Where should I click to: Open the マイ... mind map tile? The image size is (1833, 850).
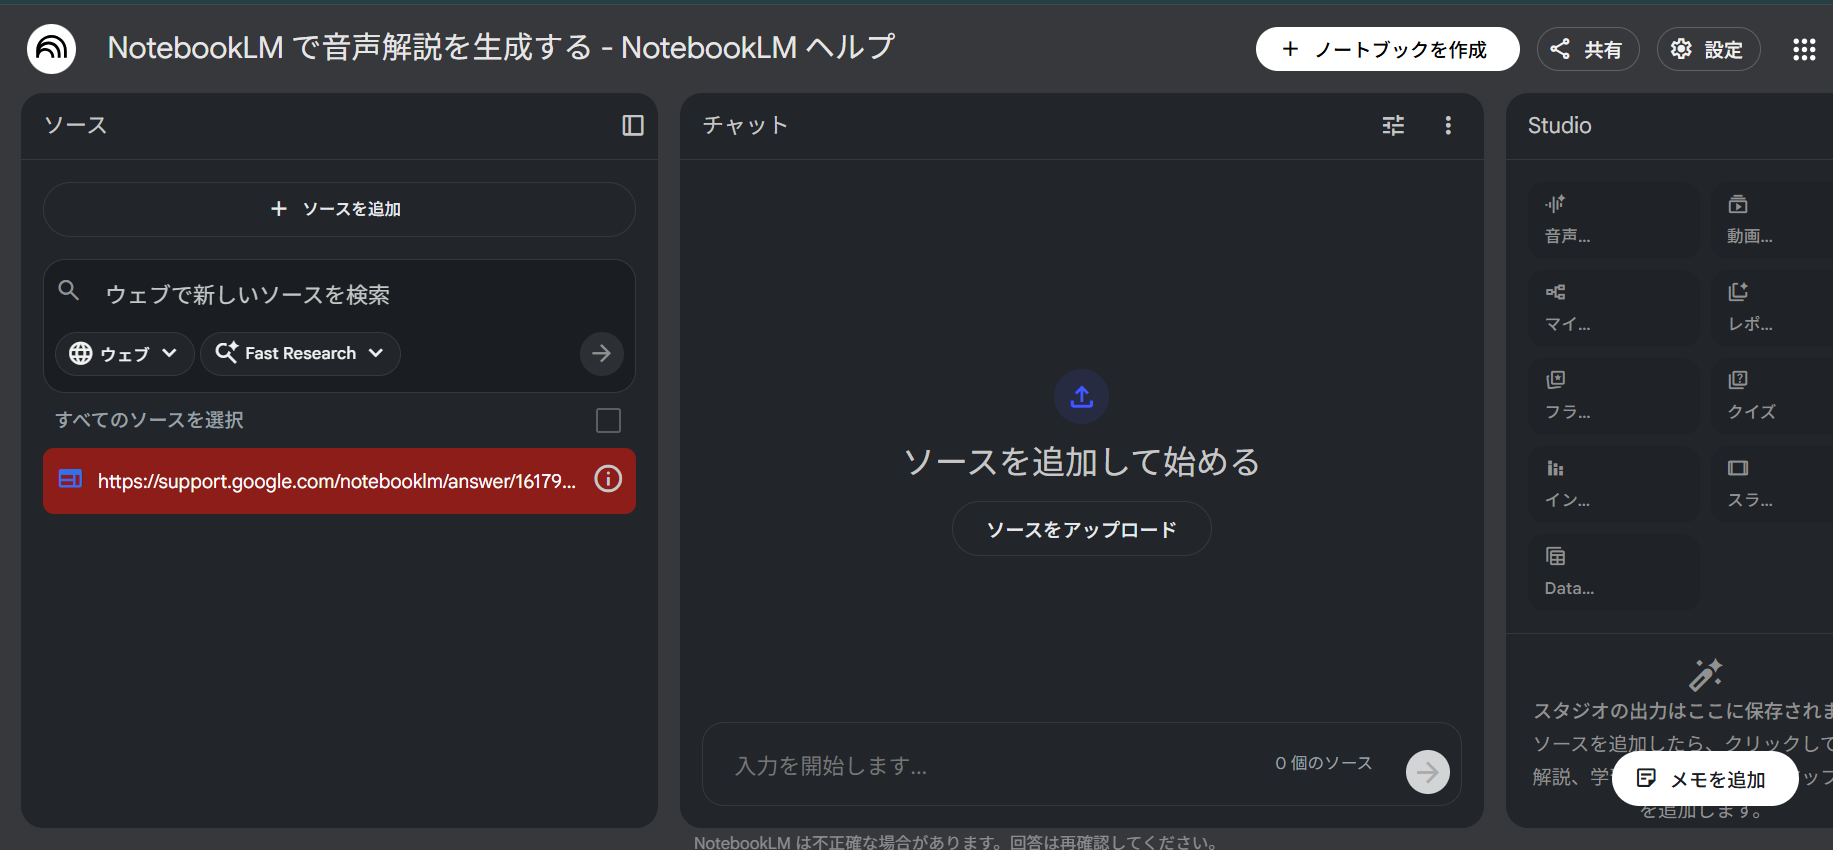(x=1614, y=308)
